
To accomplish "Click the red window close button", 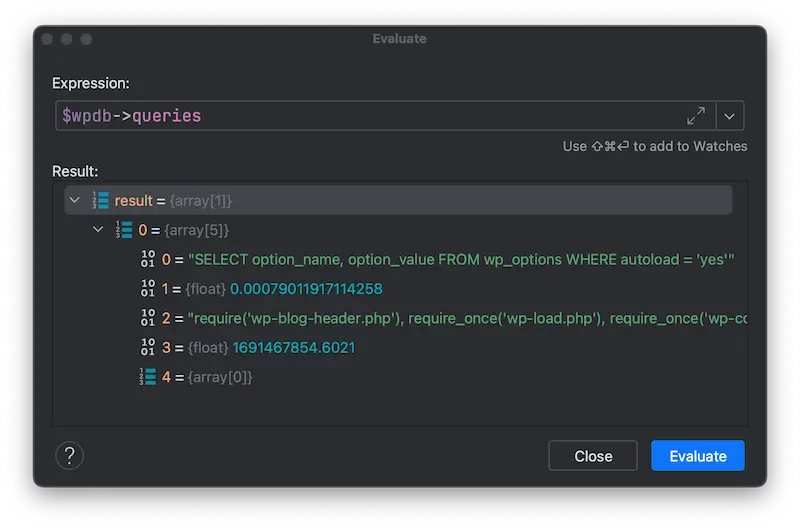I will pyautogui.click(x=47, y=39).
